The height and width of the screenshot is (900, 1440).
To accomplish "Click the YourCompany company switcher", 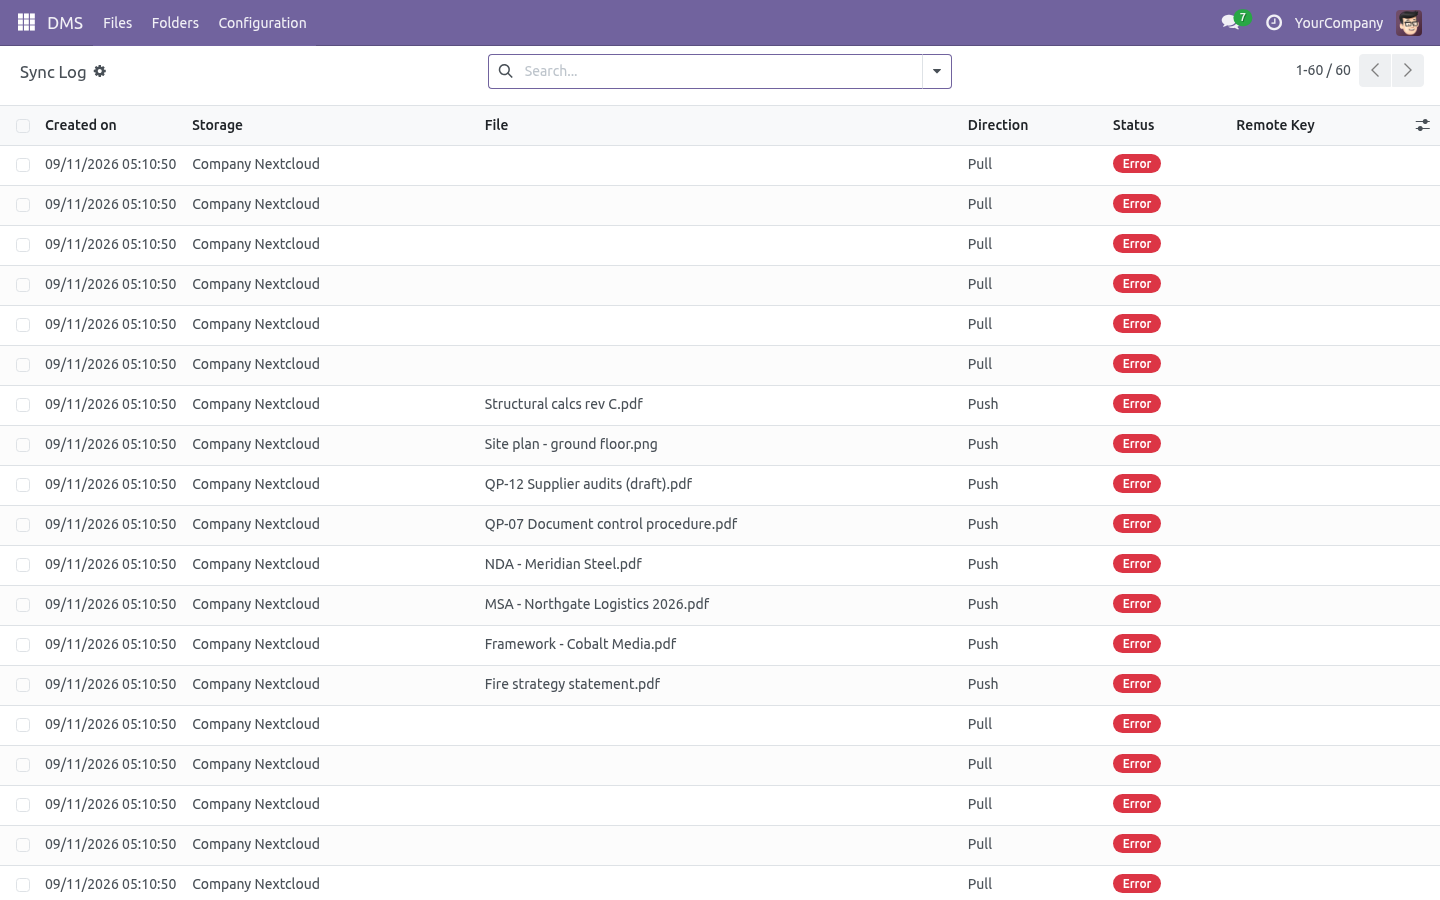I will point(1338,22).
